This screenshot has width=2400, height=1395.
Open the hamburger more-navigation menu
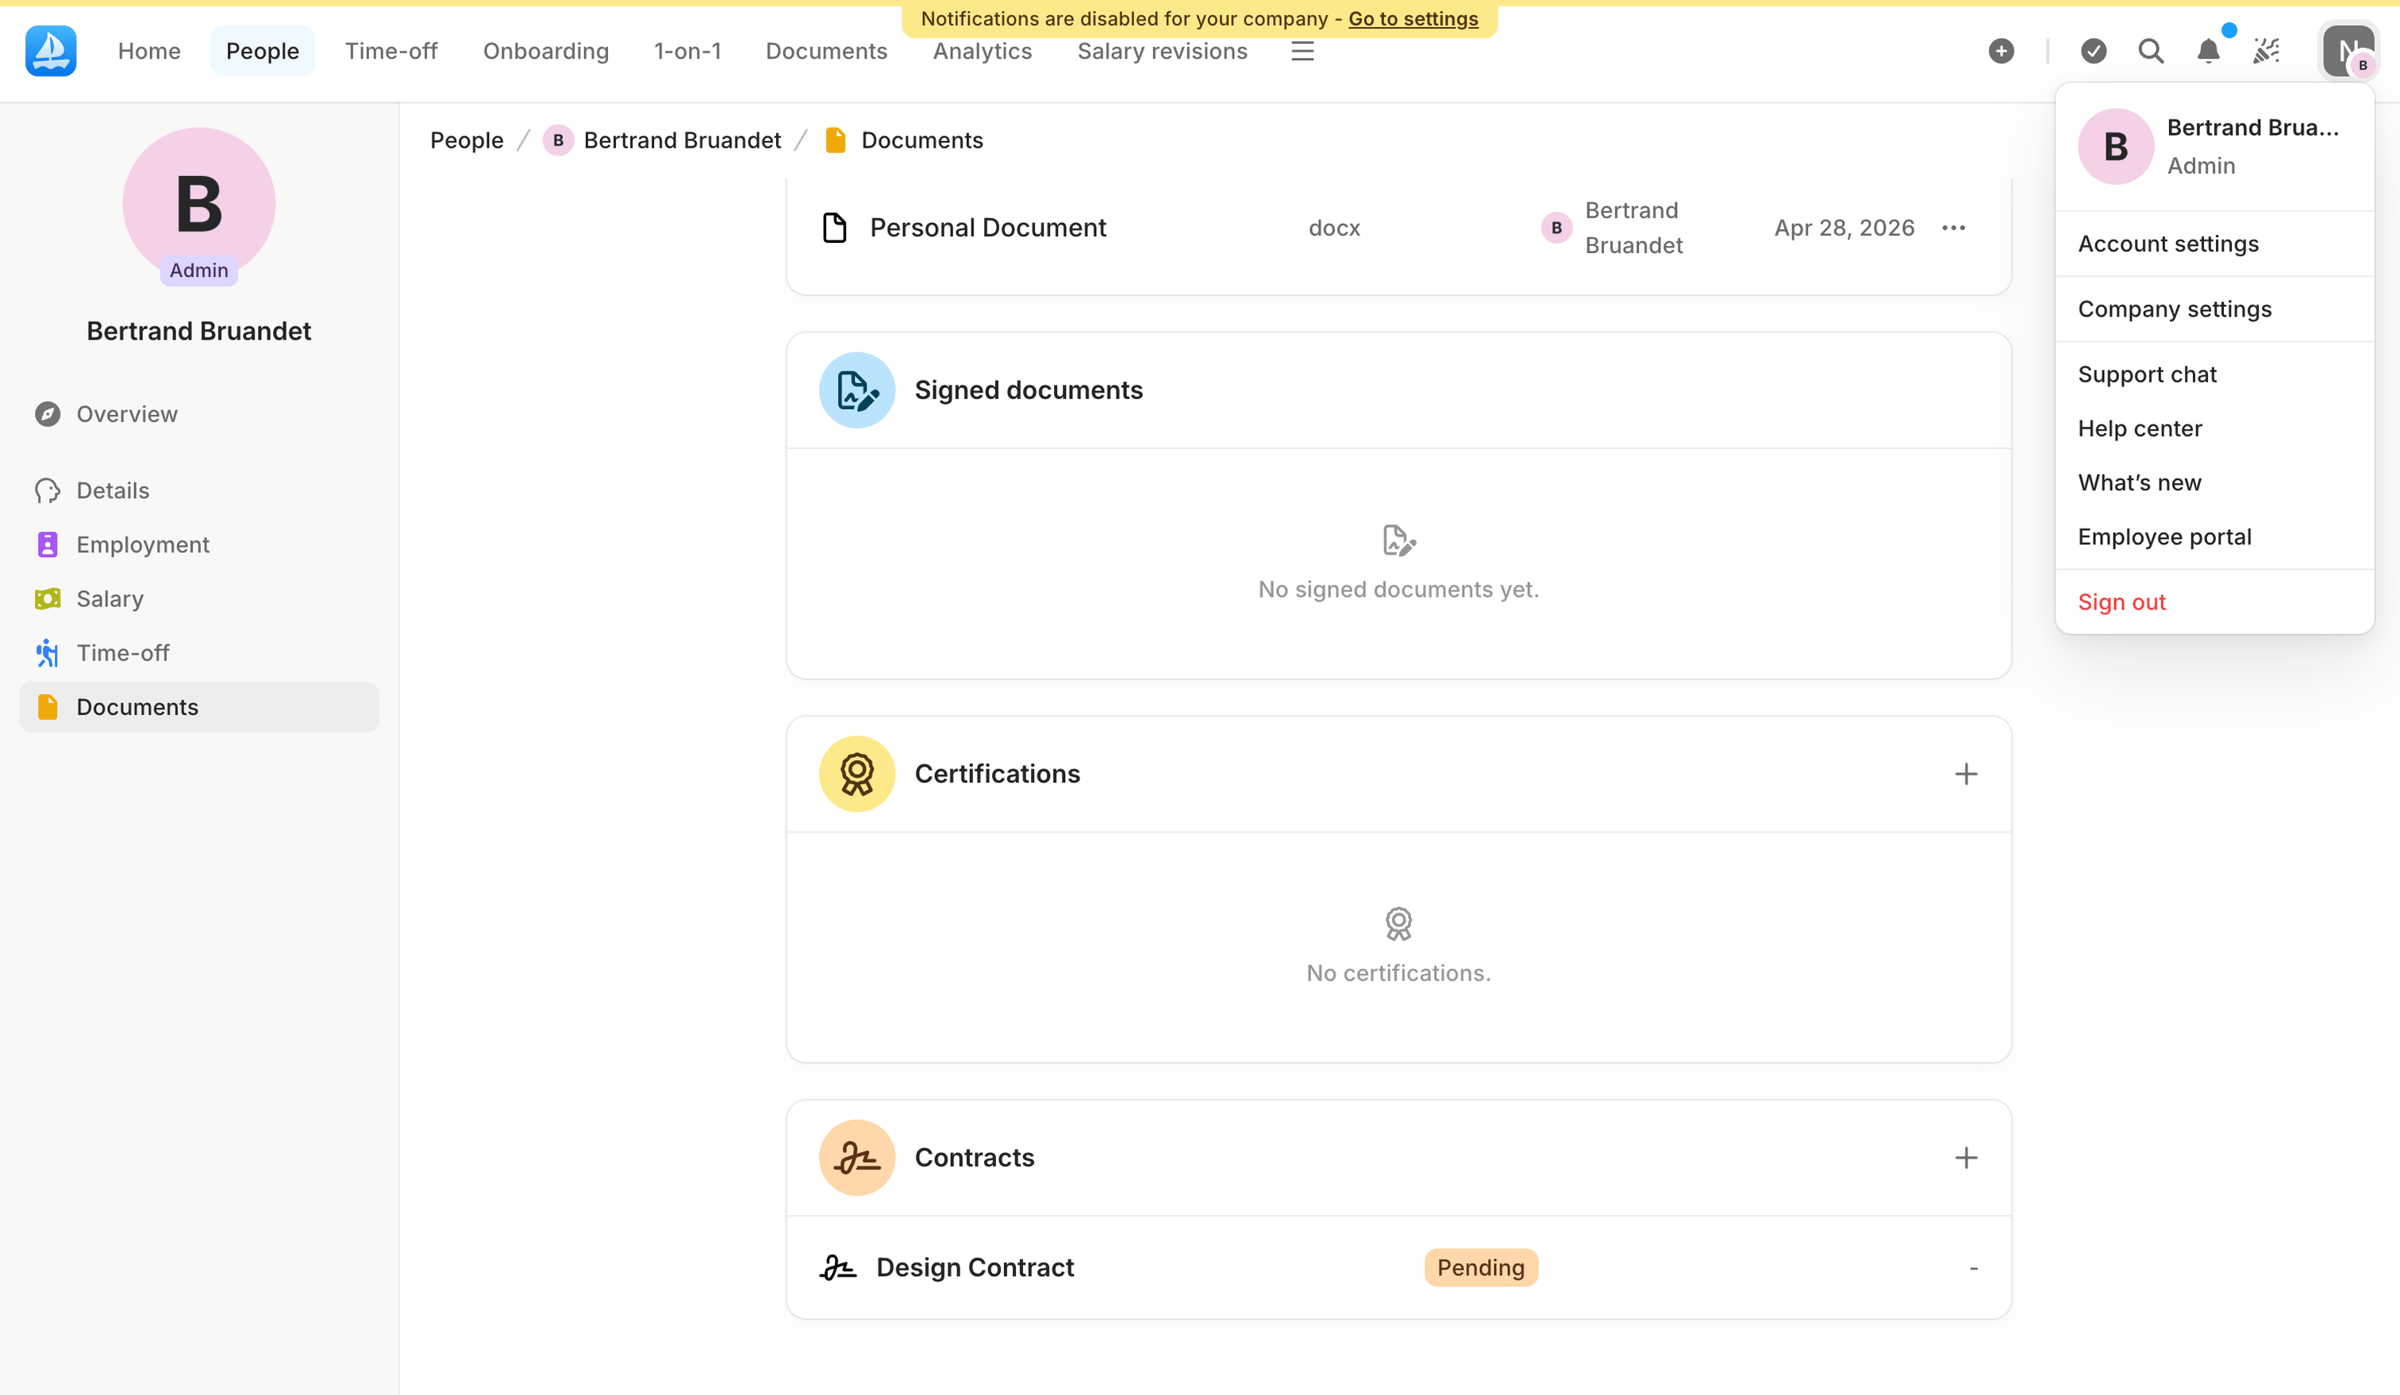[1302, 51]
